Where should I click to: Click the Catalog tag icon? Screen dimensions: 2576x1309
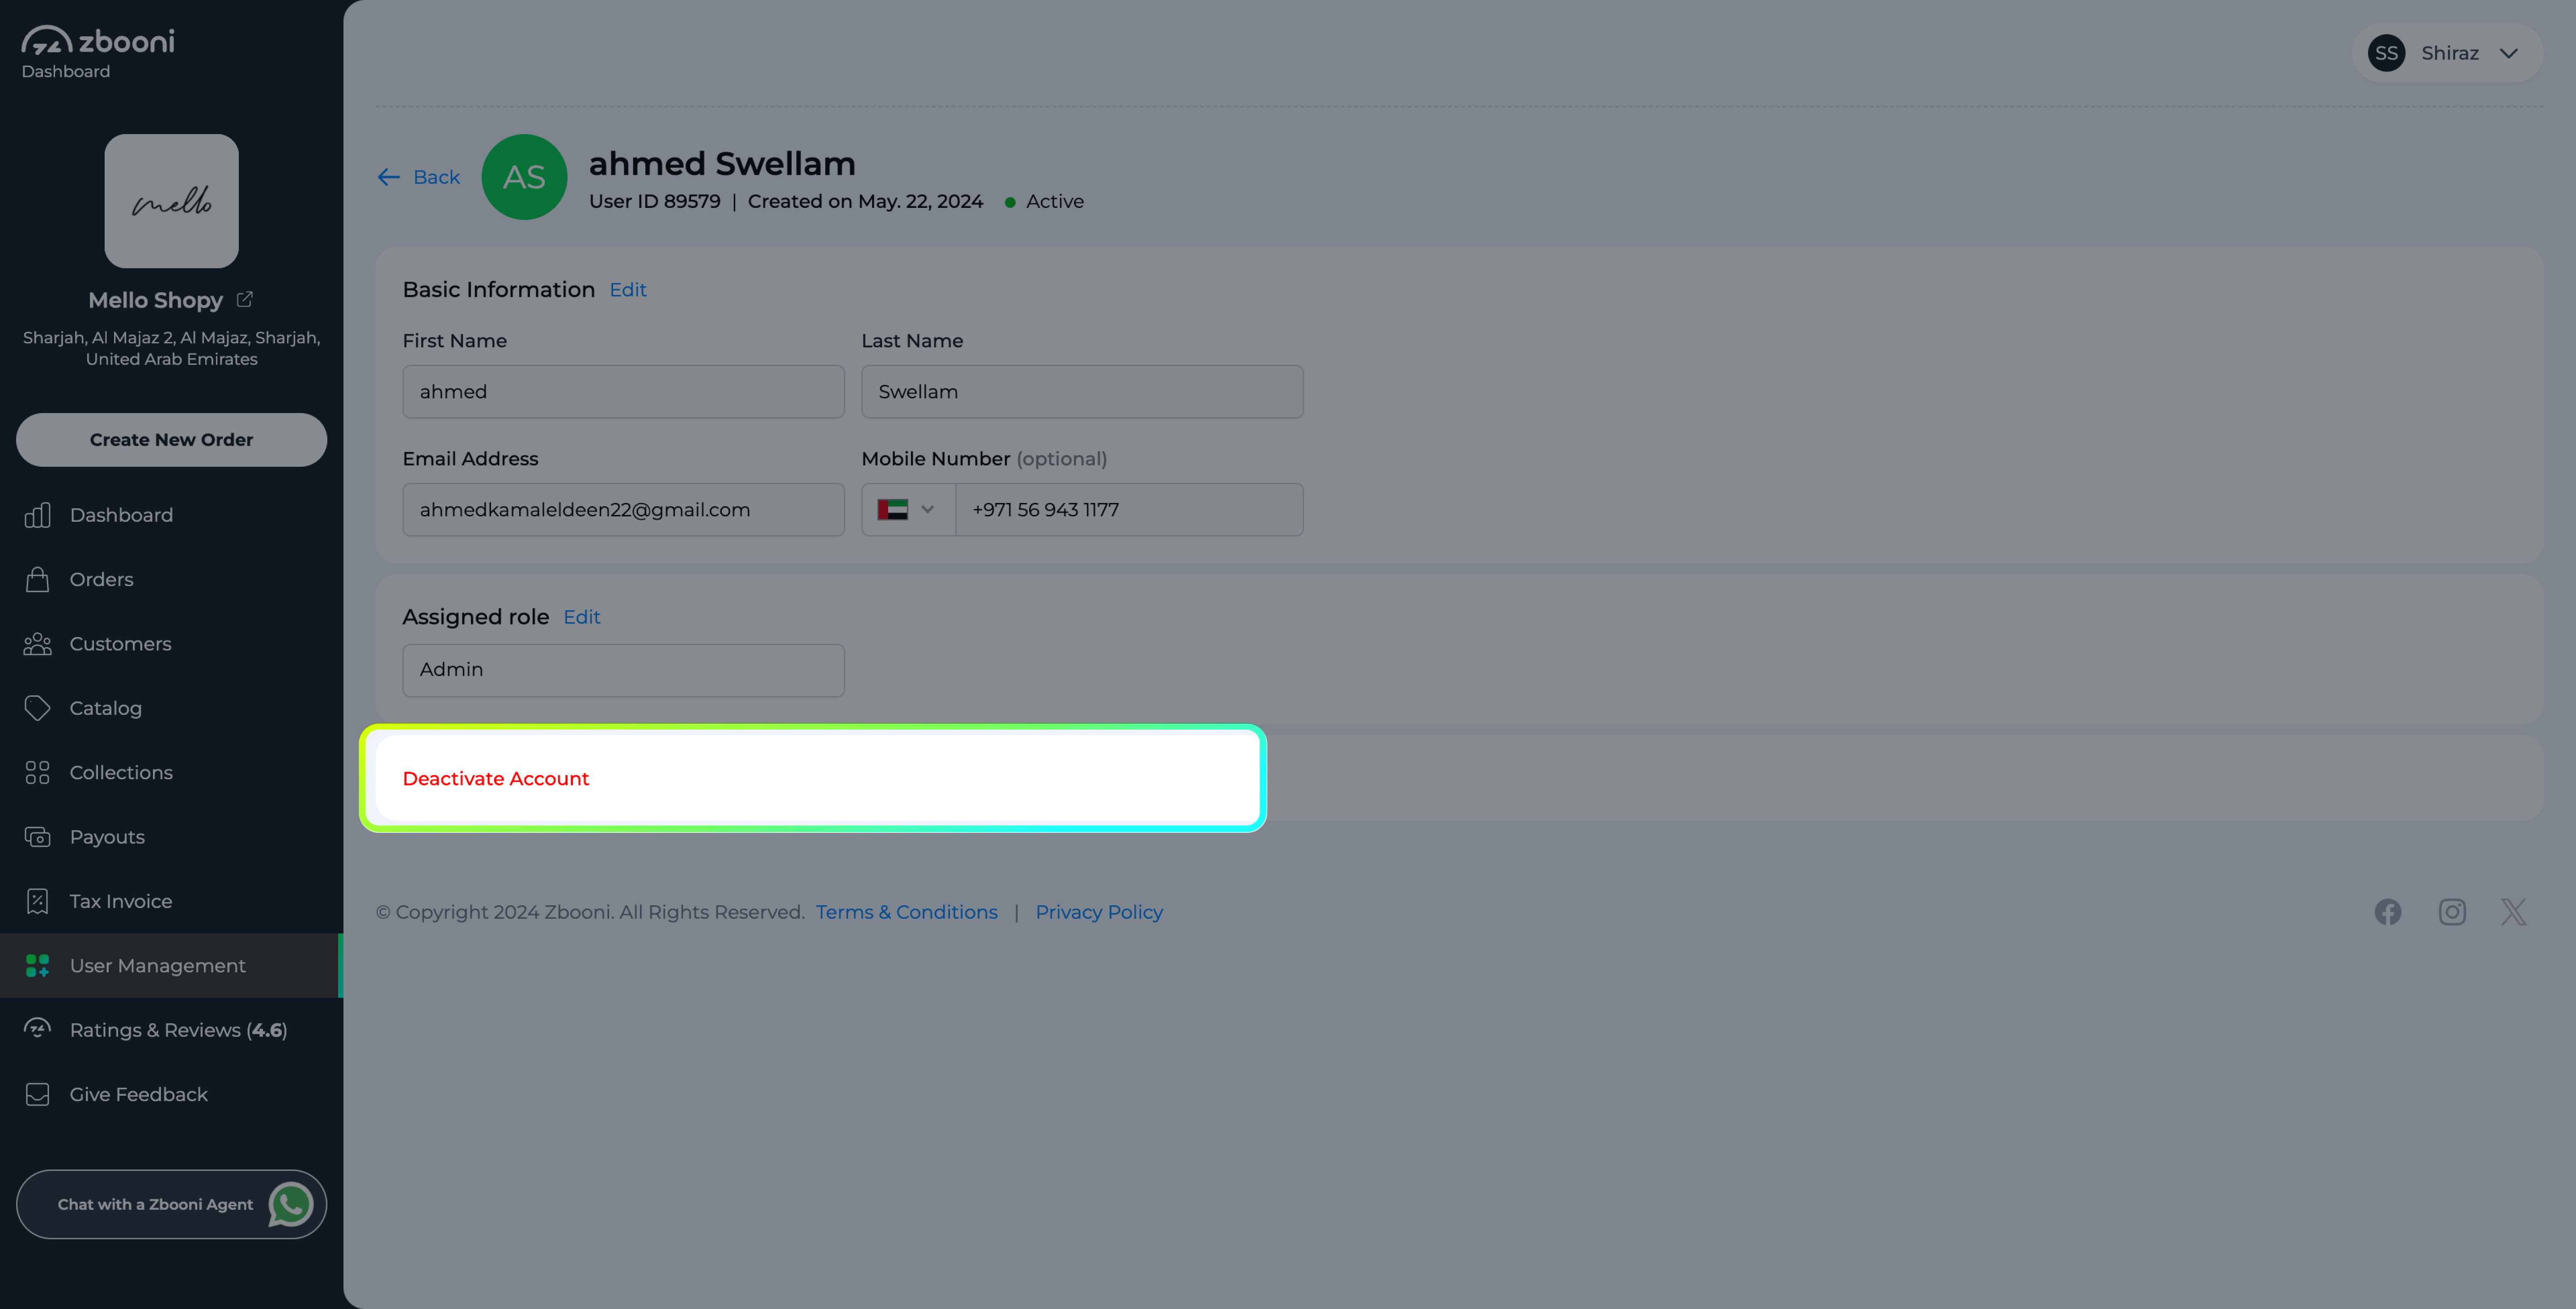pyautogui.click(x=38, y=708)
